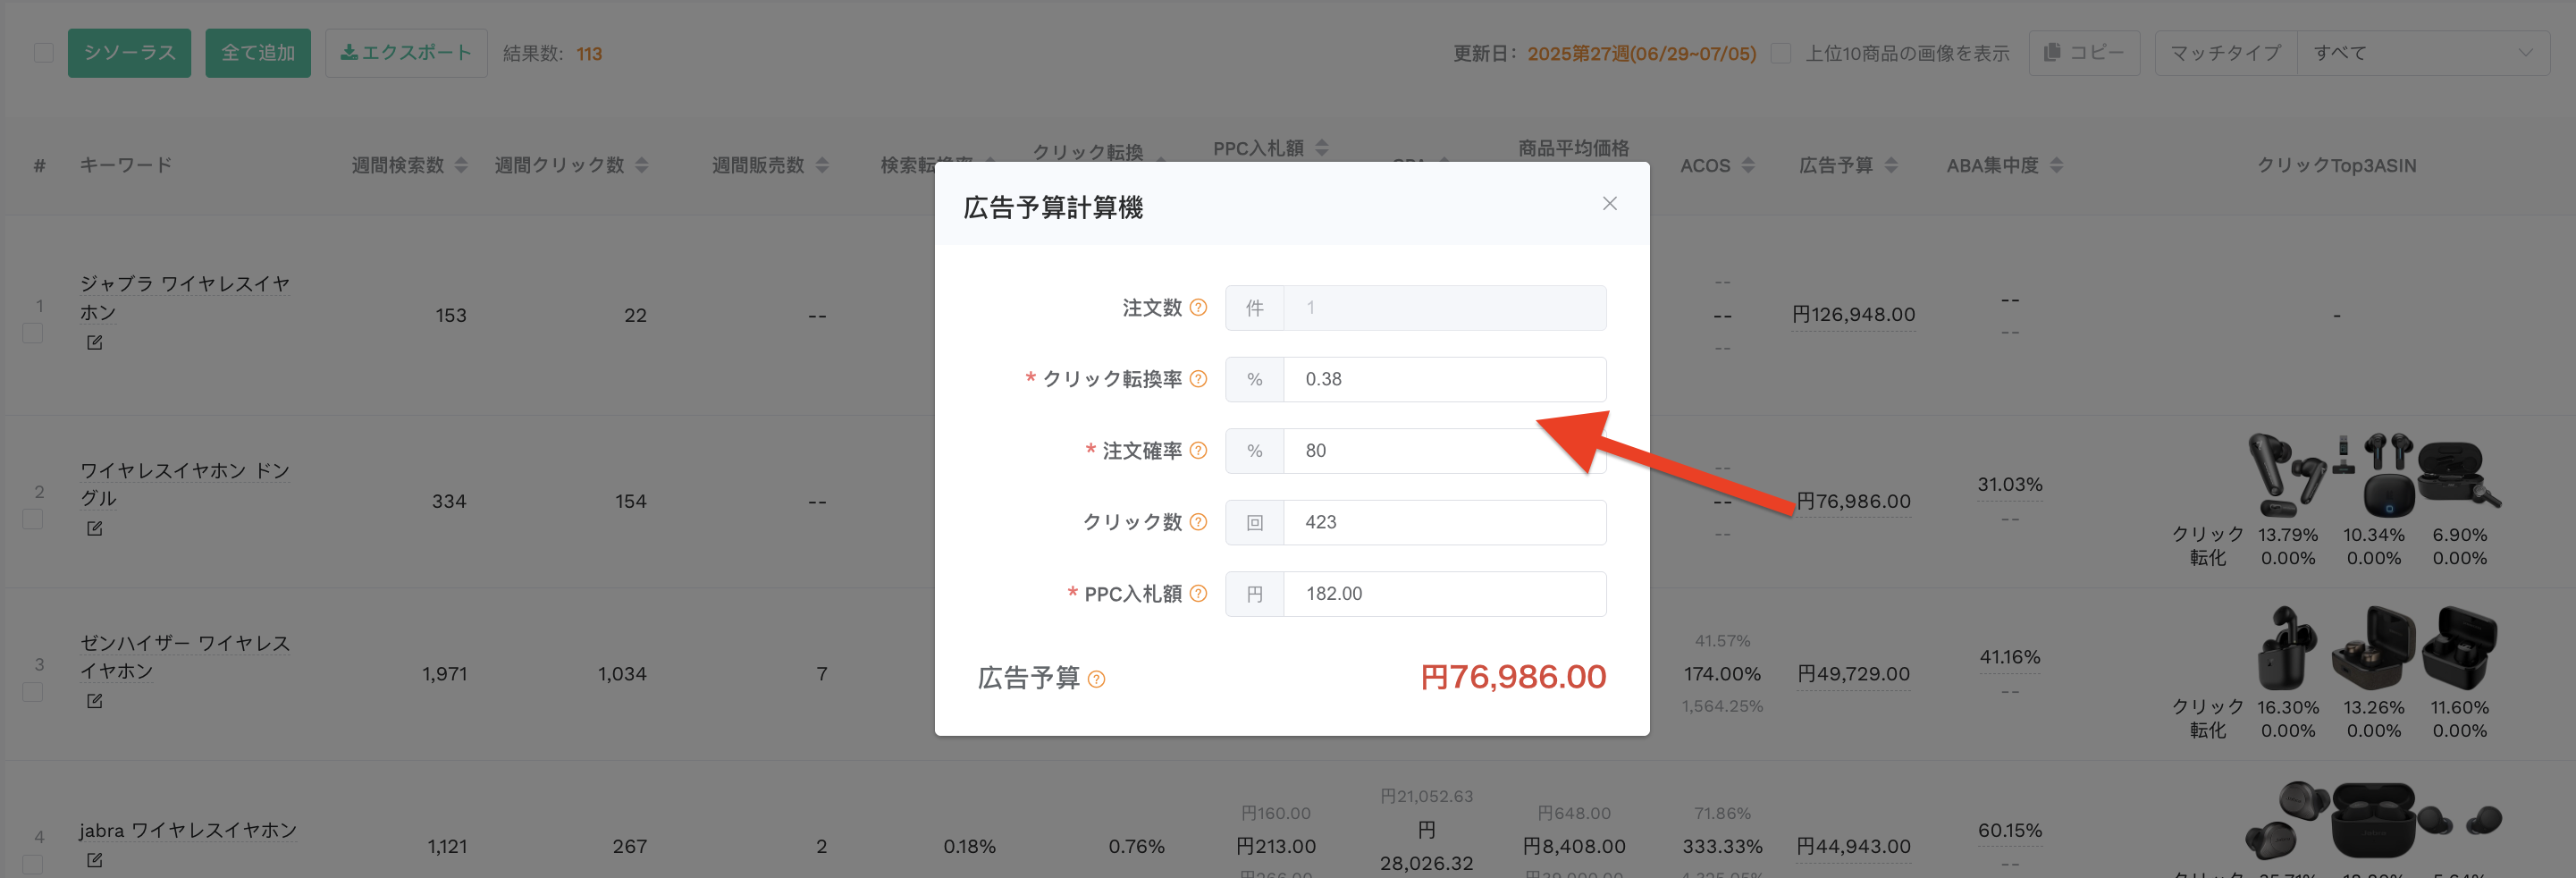Image resolution: width=2576 pixels, height=878 pixels.
Task: Click the 円49,729.00 ad budget value
Action: [1853, 674]
